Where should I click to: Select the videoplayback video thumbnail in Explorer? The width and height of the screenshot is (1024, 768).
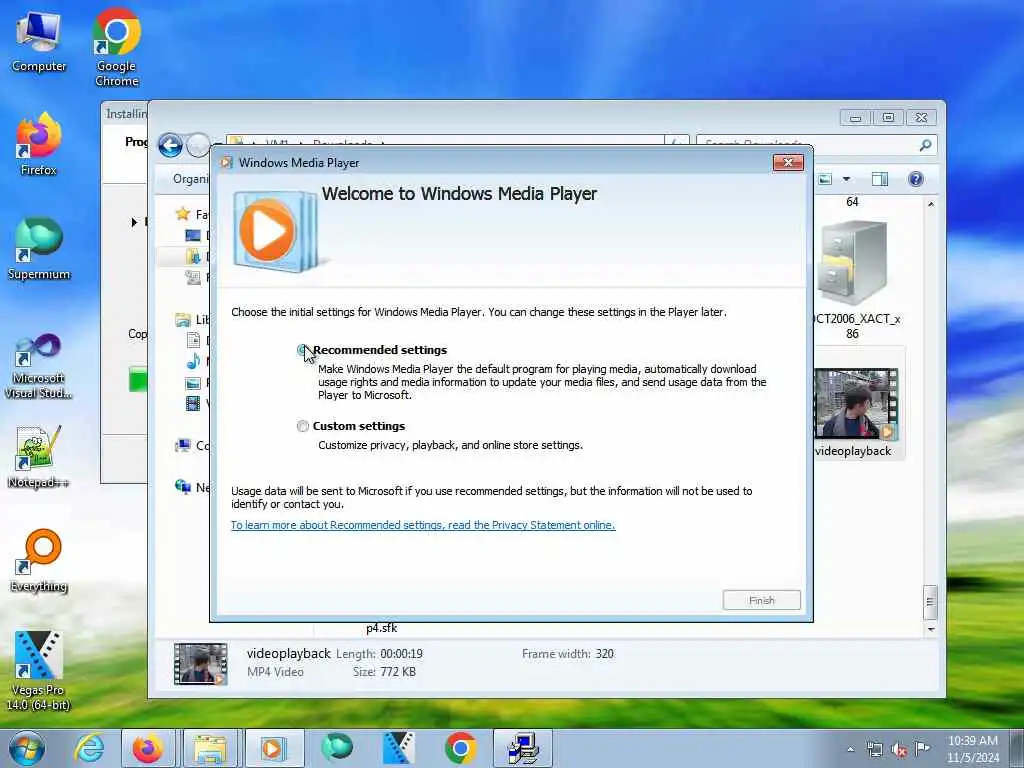(x=856, y=403)
